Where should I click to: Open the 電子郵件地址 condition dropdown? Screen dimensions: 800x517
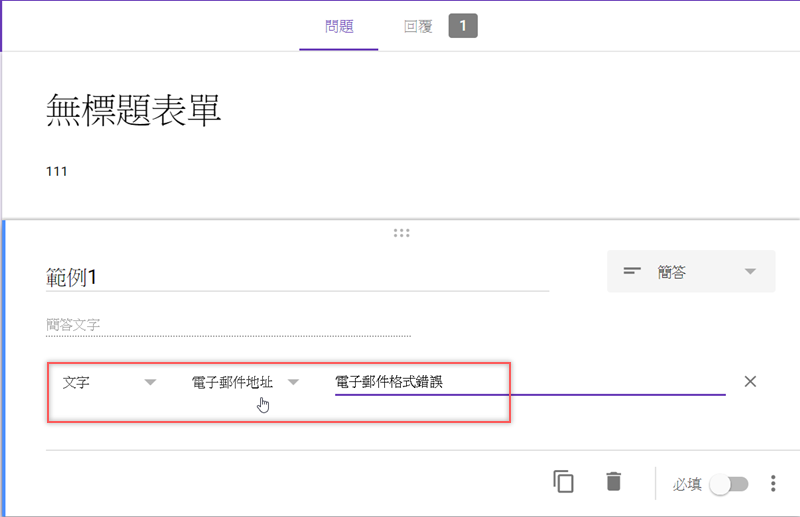pos(244,382)
